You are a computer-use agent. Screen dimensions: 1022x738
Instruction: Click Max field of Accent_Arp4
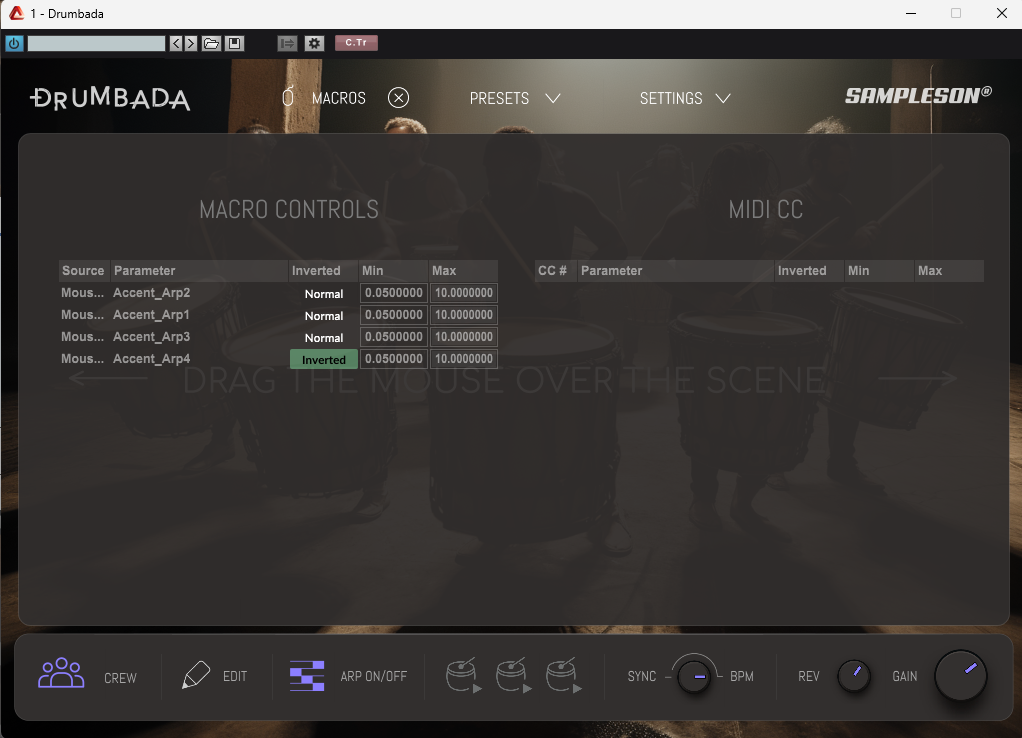(x=464, y=359)
